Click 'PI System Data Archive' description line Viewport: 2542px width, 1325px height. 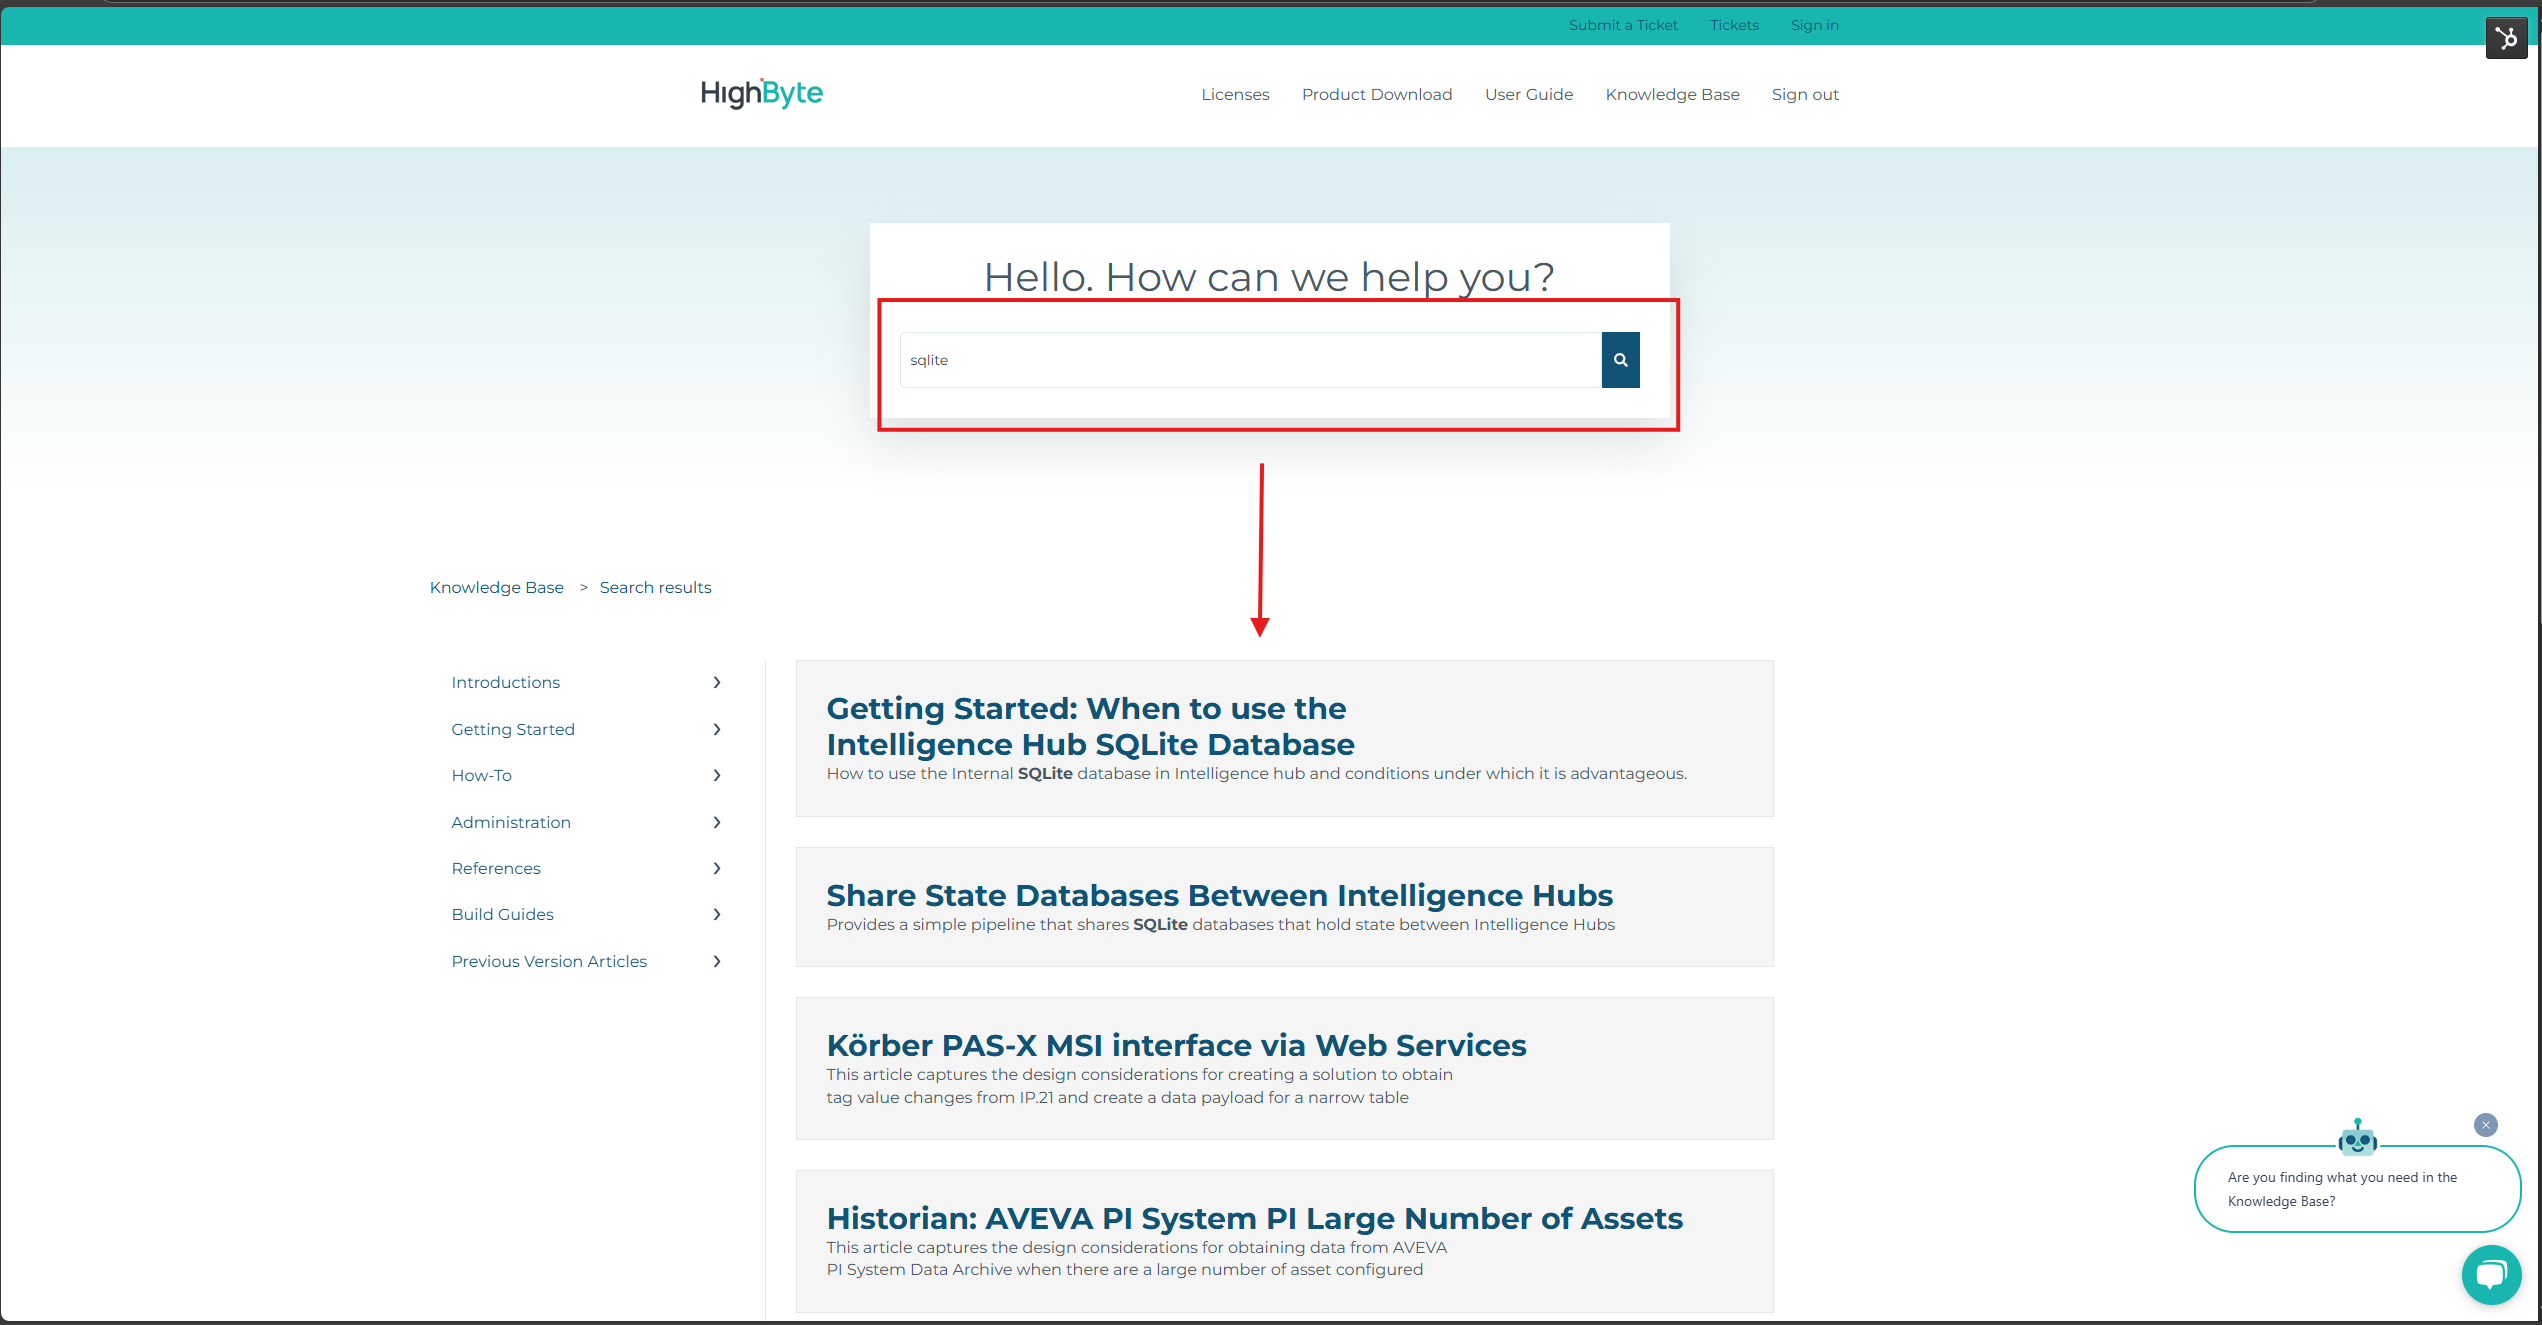1124,1269
